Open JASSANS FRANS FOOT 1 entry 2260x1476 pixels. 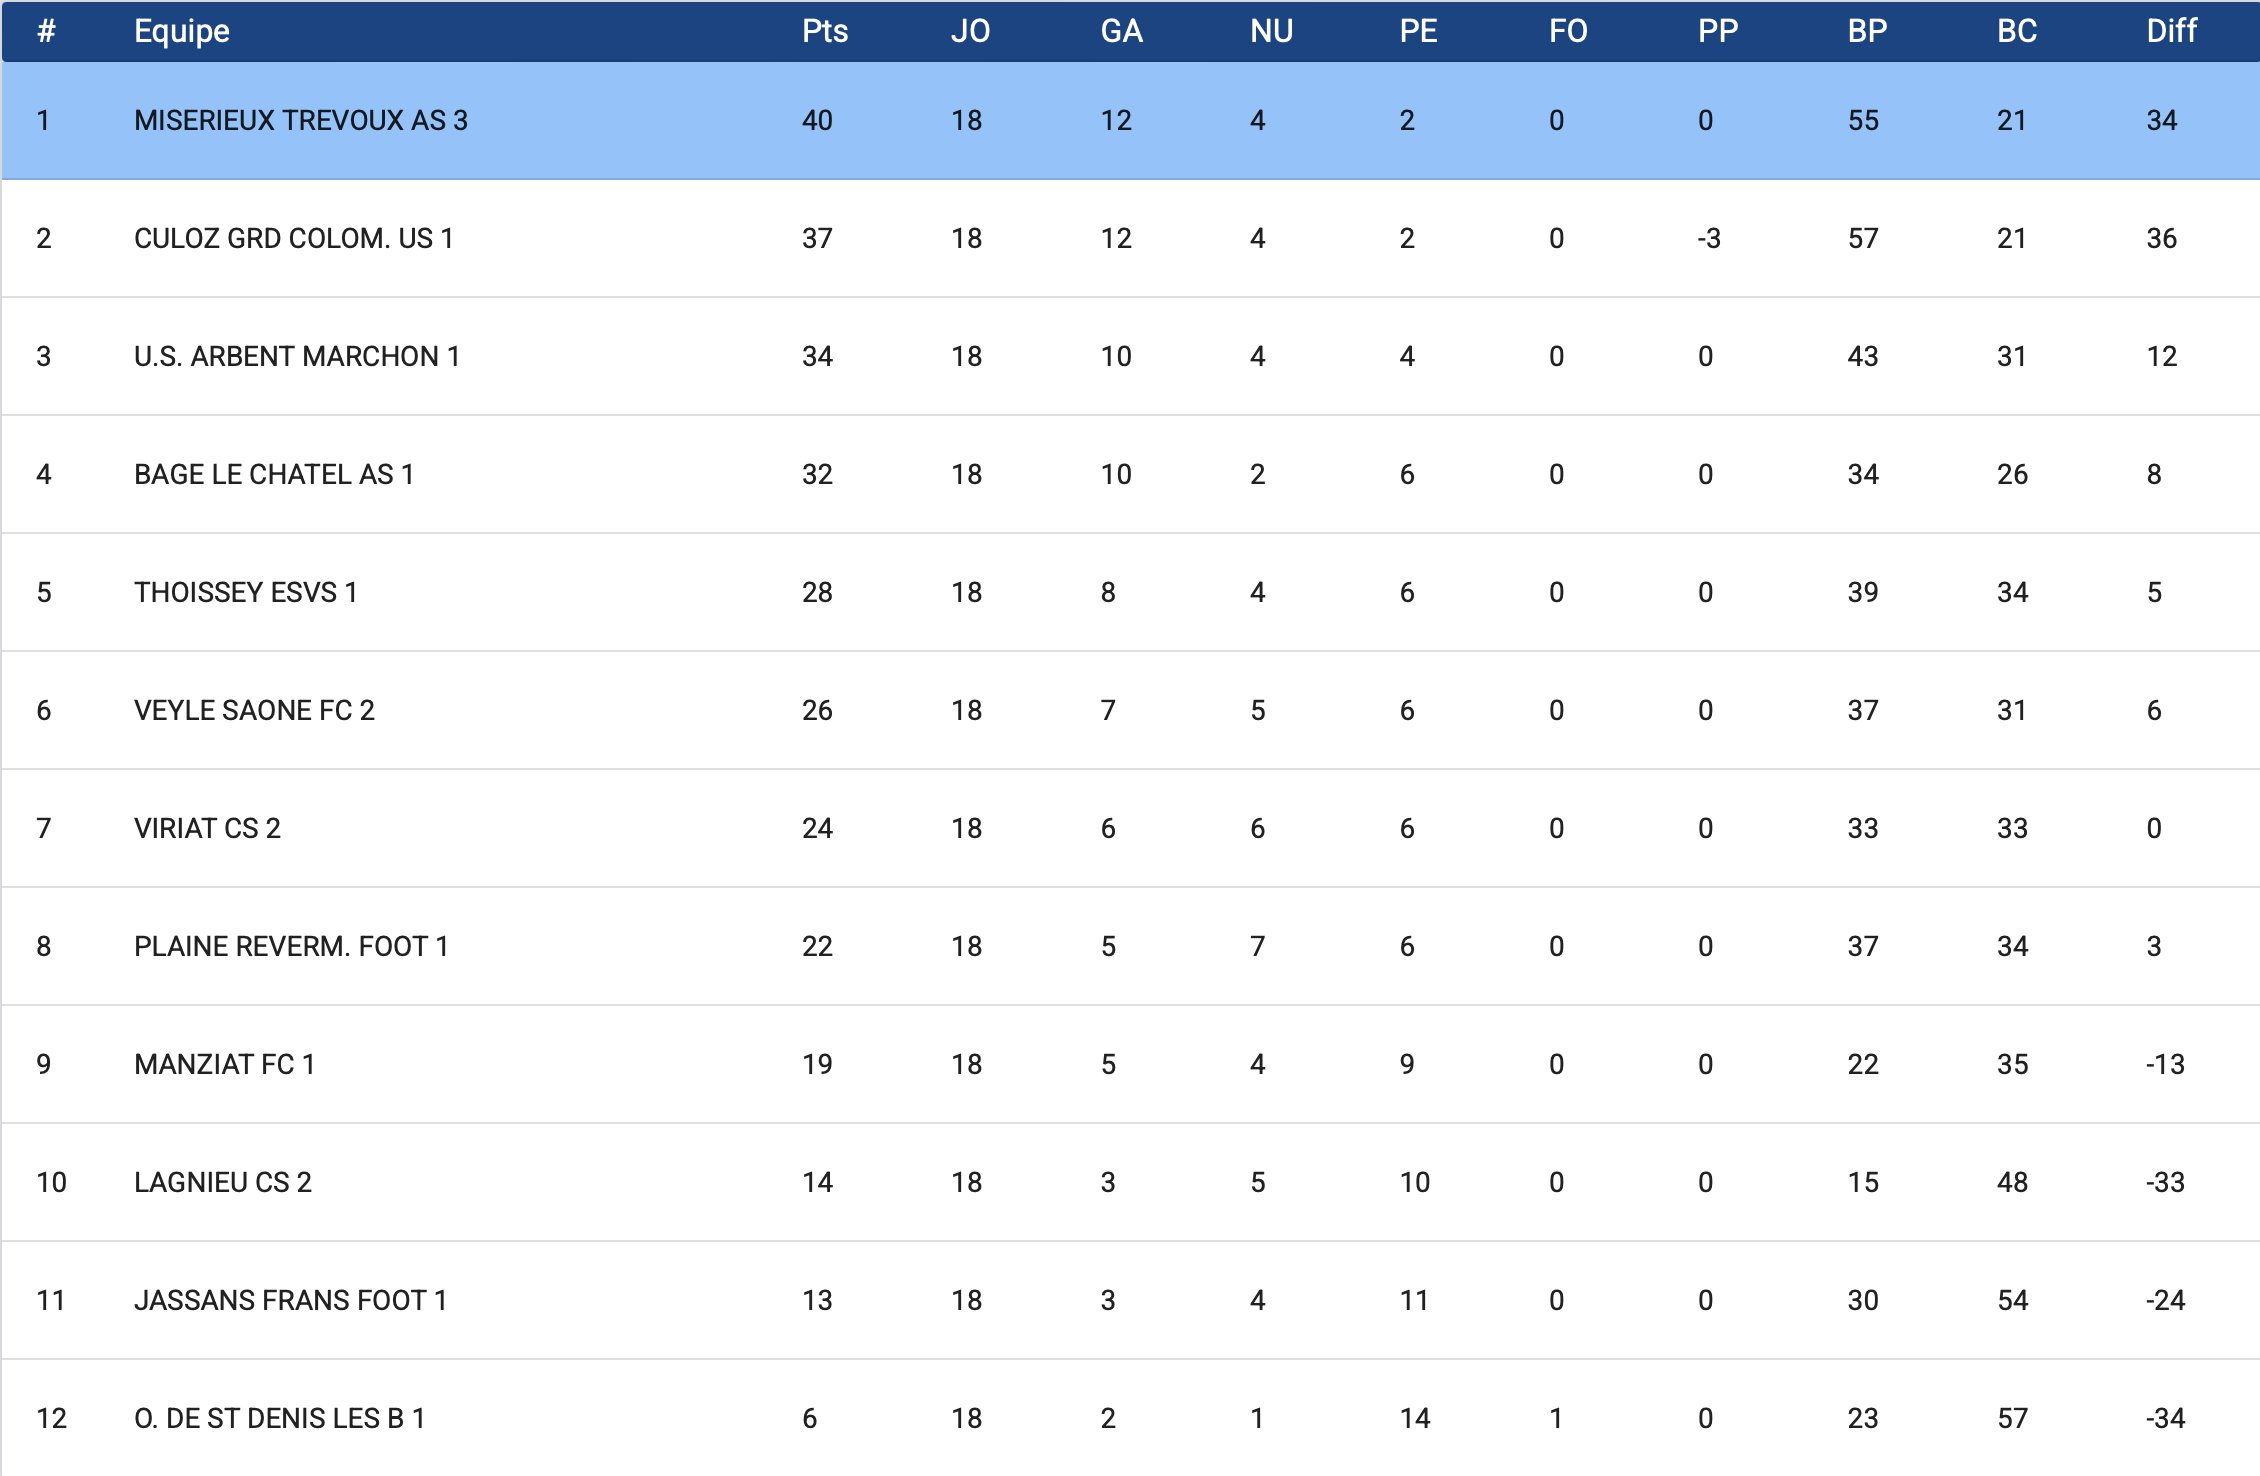(290, 1301)
